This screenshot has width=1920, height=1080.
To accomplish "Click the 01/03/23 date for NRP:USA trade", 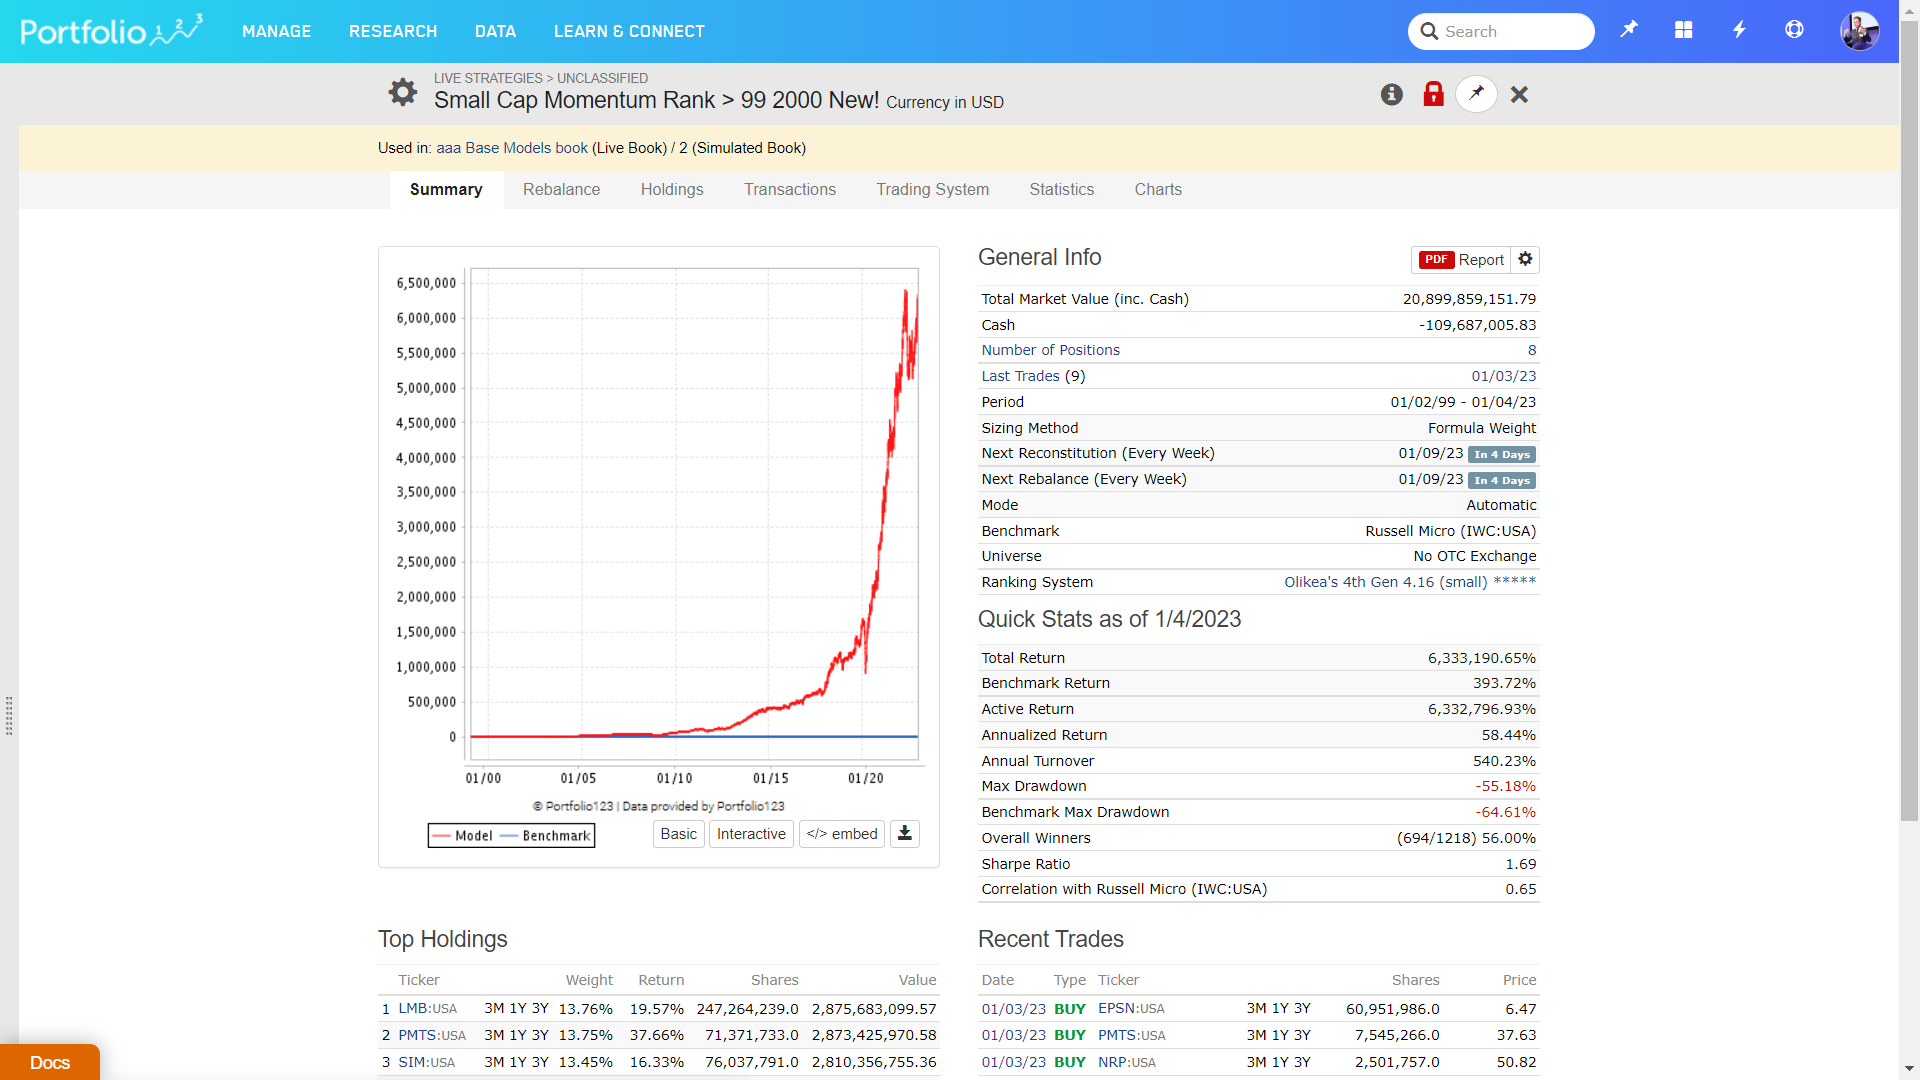I will tap(1014, 1062).
